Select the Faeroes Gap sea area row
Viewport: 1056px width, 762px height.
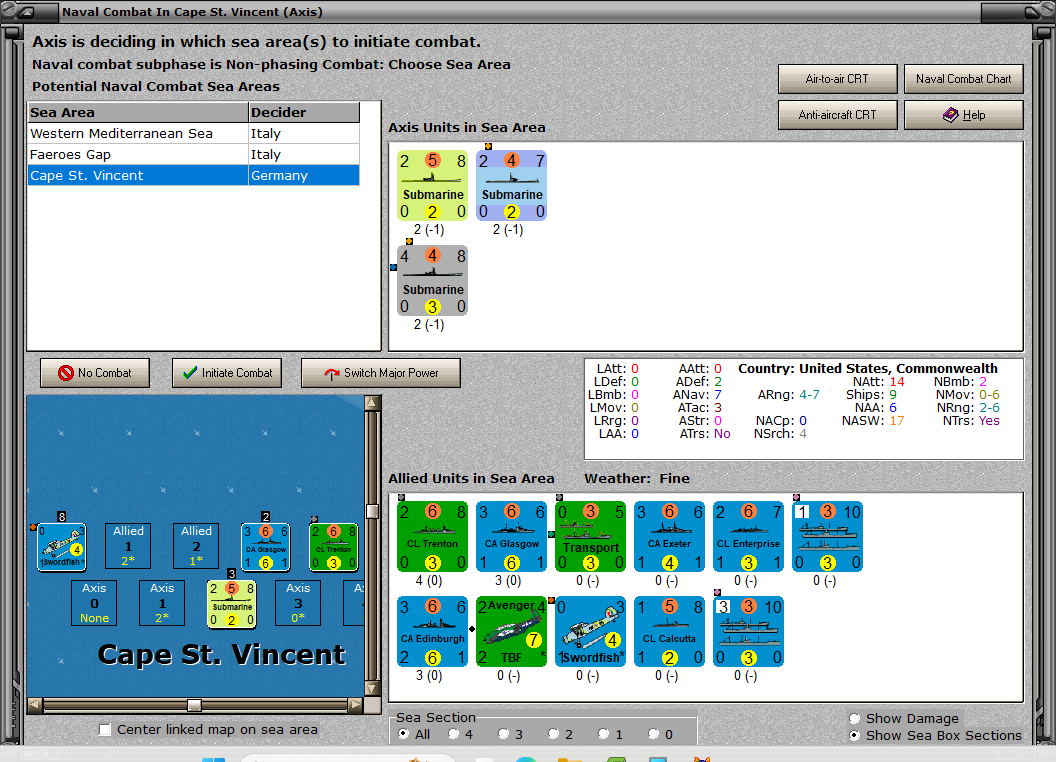click(x=194, y=154)
